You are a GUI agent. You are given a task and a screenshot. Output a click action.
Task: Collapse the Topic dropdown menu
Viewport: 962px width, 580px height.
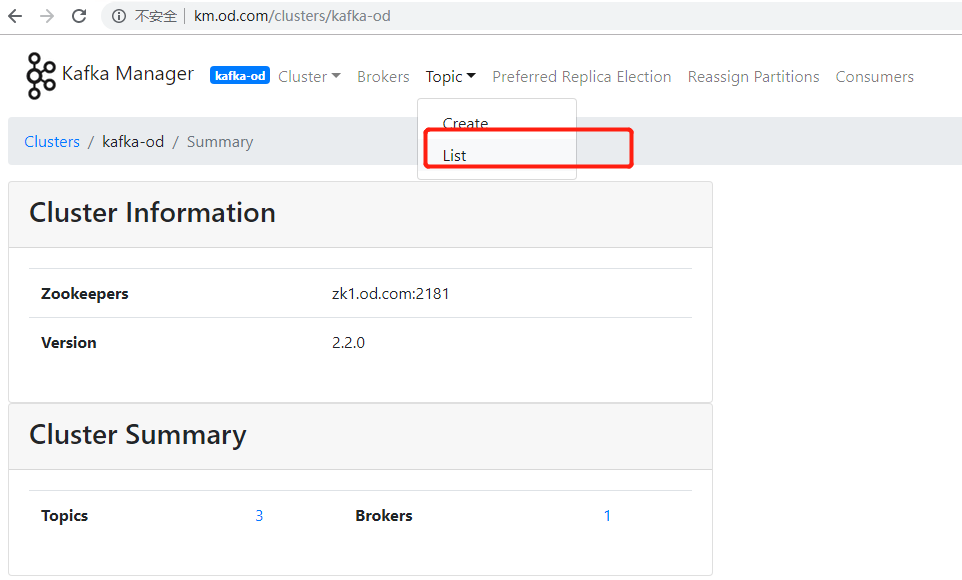pos(450,77)
